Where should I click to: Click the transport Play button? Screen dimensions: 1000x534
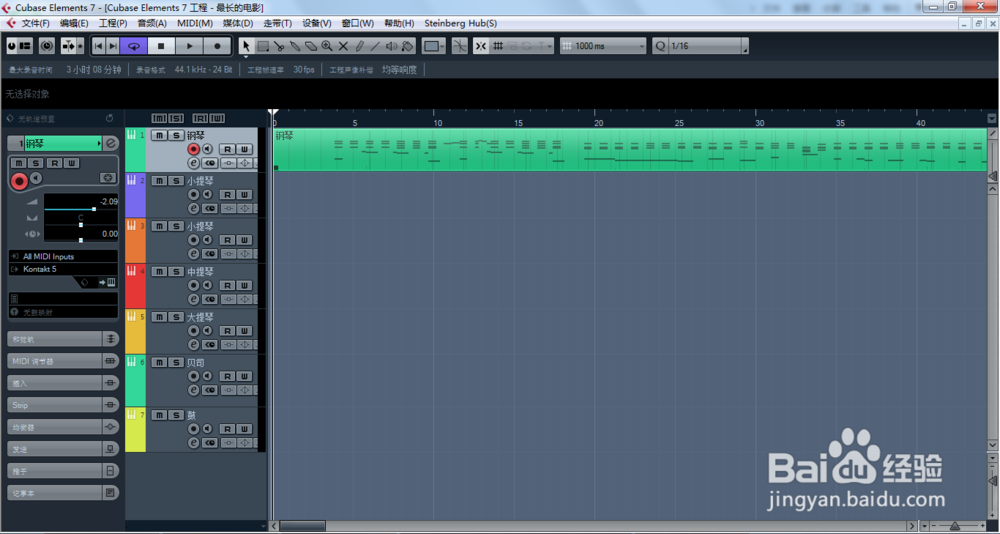[189, 46]
